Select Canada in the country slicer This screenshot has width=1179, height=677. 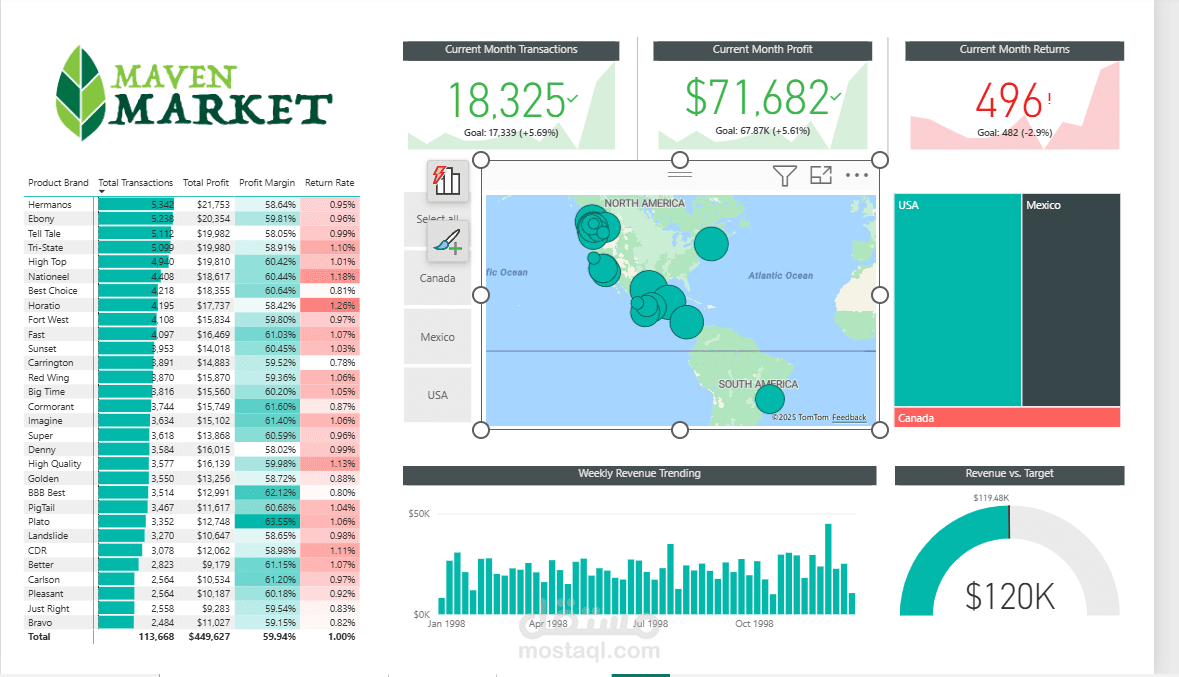click(438, 278)
